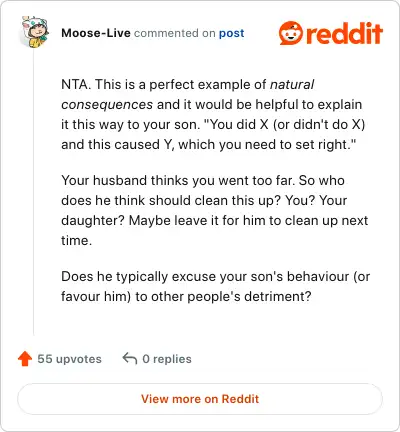Click the paragraph starting with 'NTA. This is'
400x432 pixels.
[x=213, y=114]
